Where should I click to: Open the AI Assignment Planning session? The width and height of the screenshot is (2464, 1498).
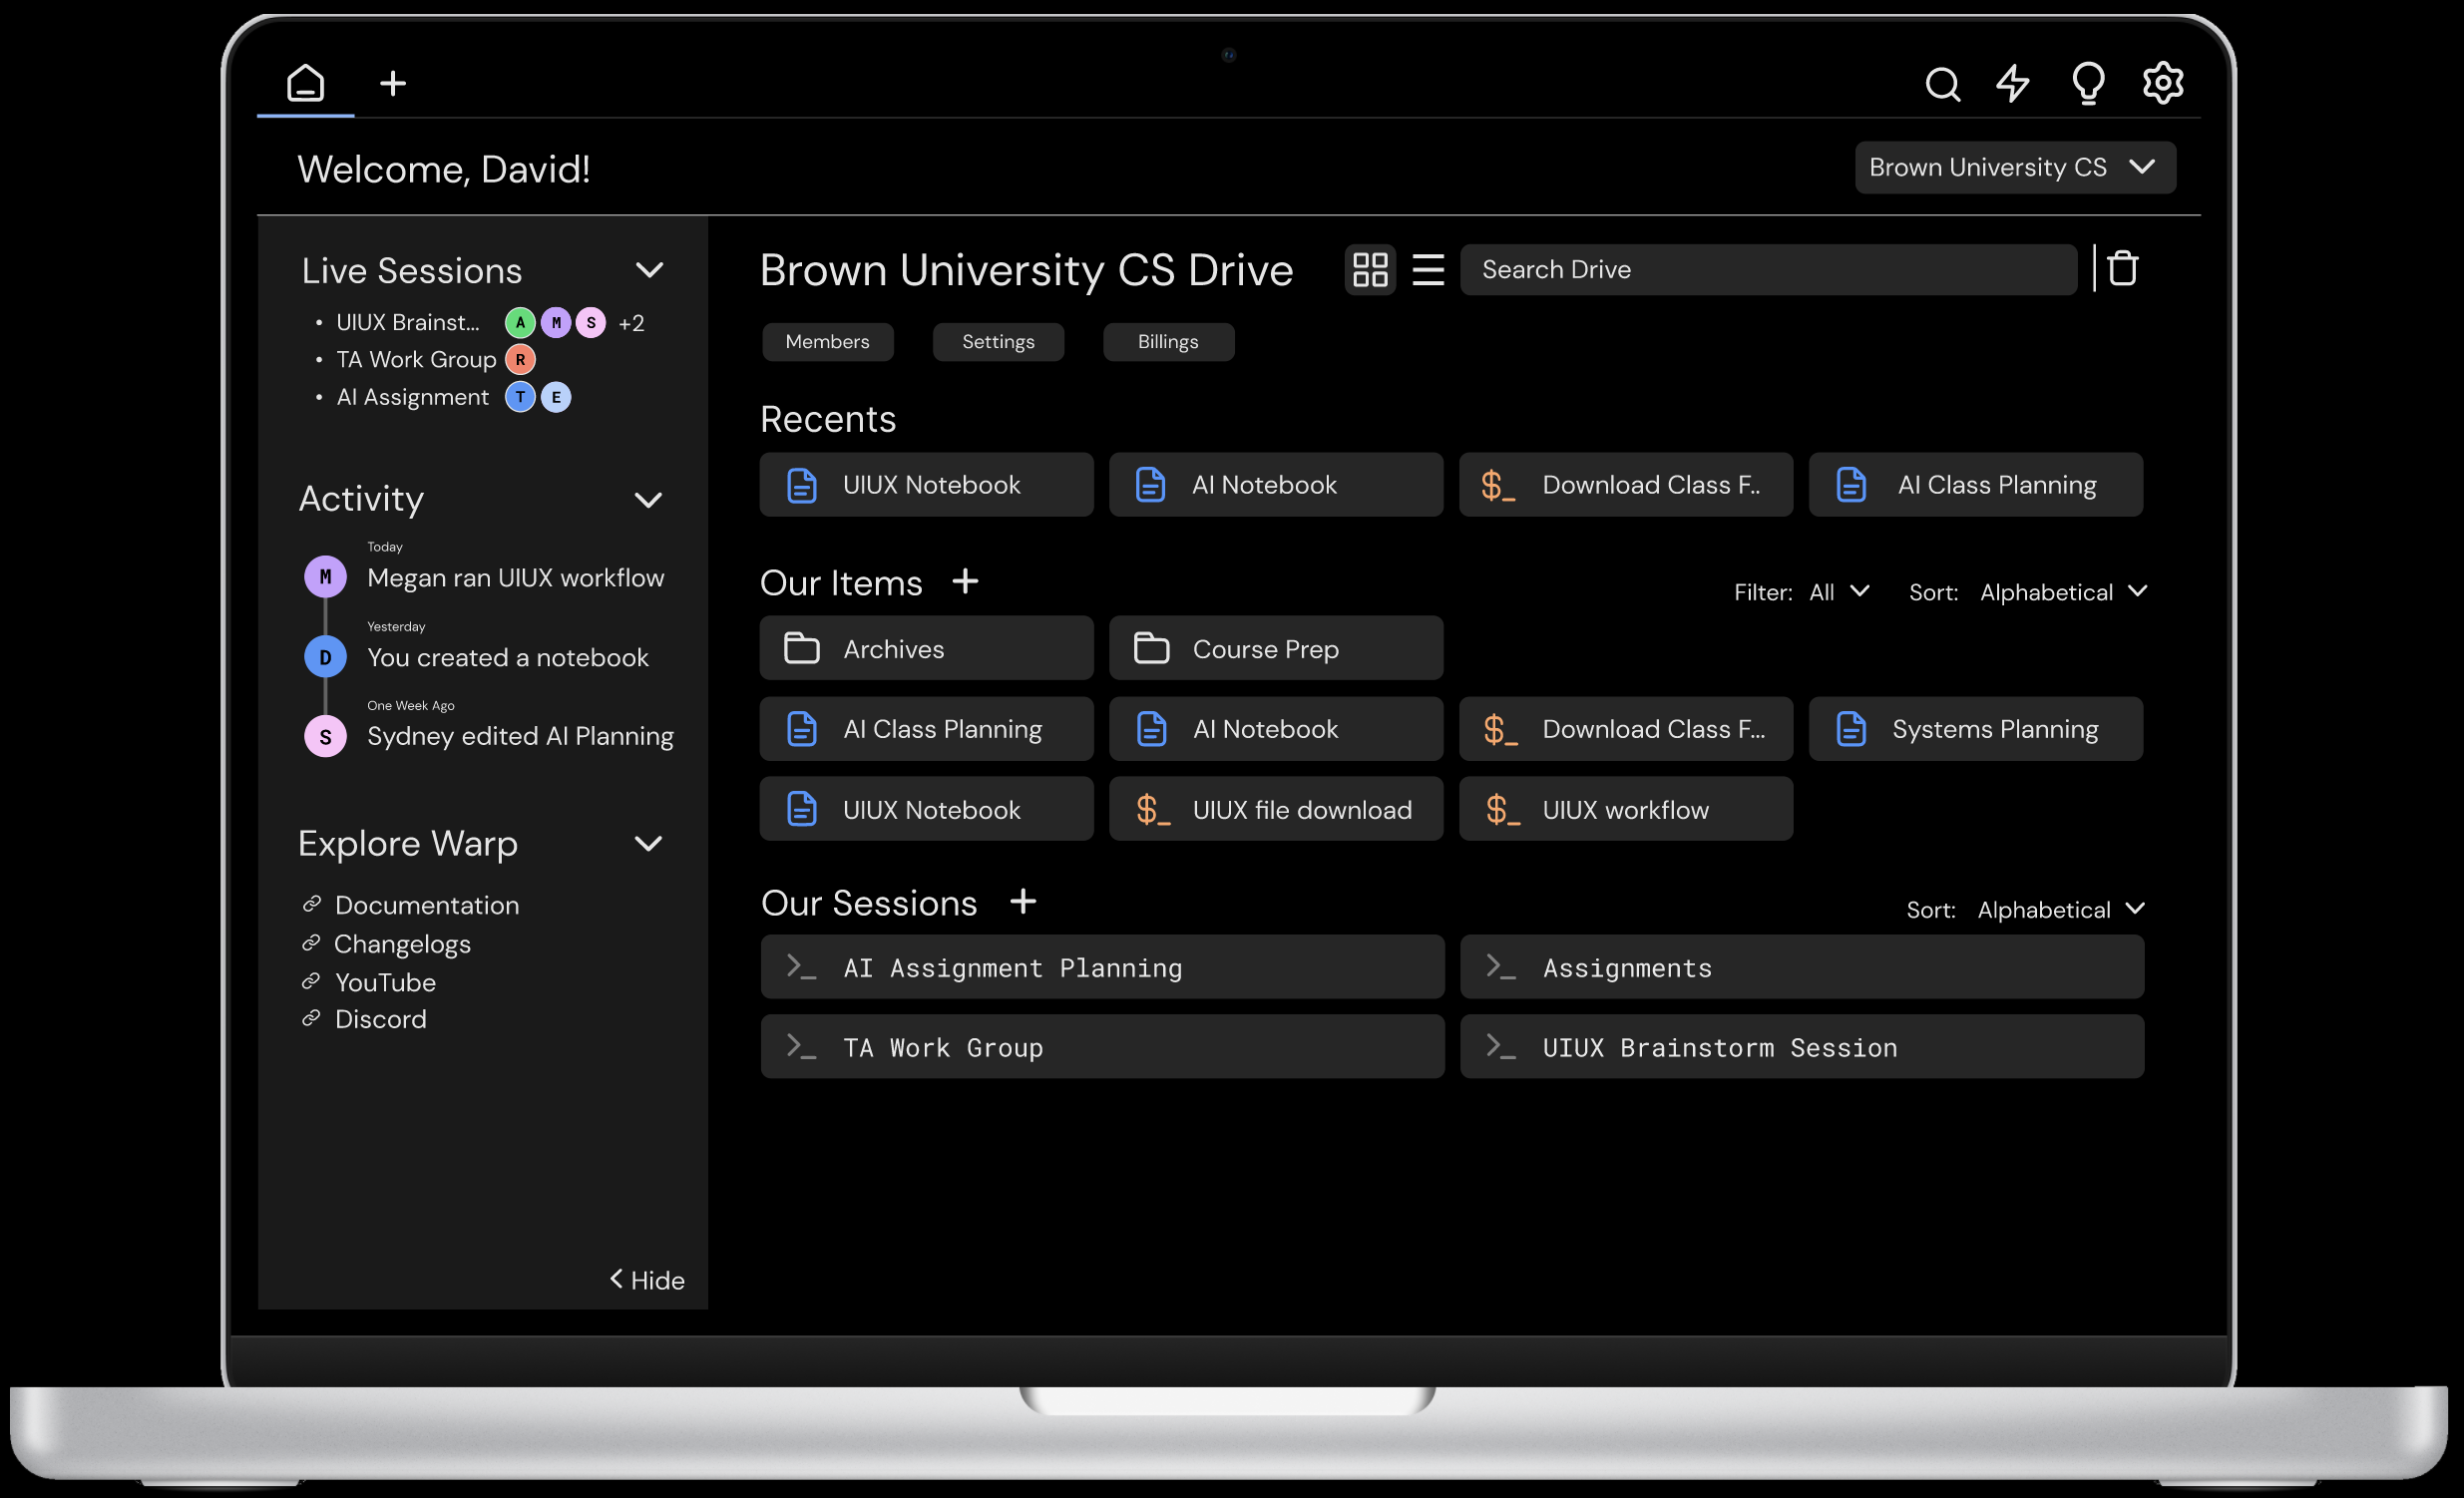pyautogui.click(x=1102, y=967)
